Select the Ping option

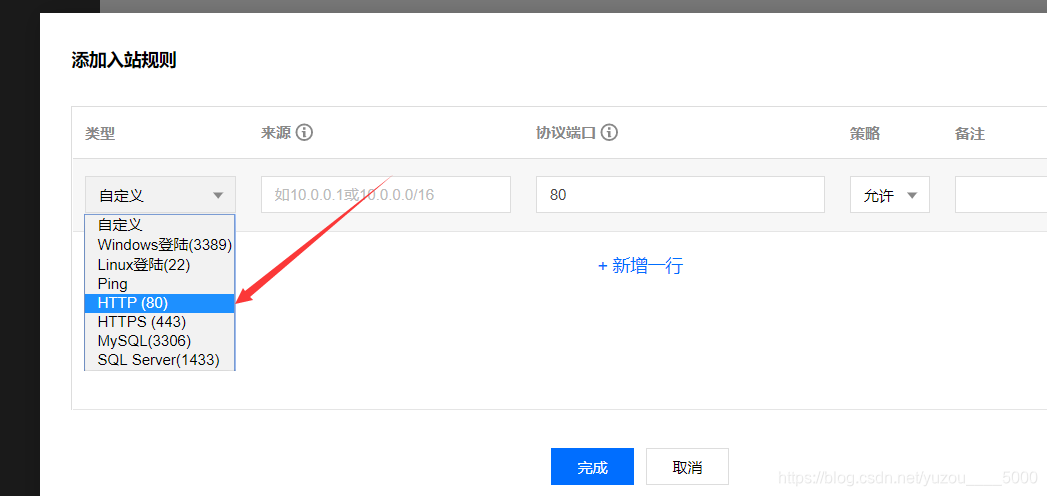[x=160, y=284]
